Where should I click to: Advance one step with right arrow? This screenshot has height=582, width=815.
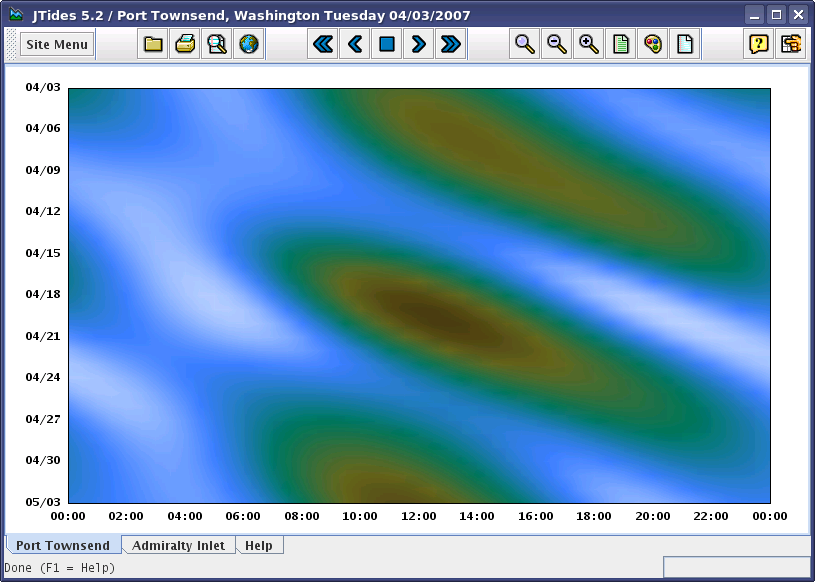[419, 44]
